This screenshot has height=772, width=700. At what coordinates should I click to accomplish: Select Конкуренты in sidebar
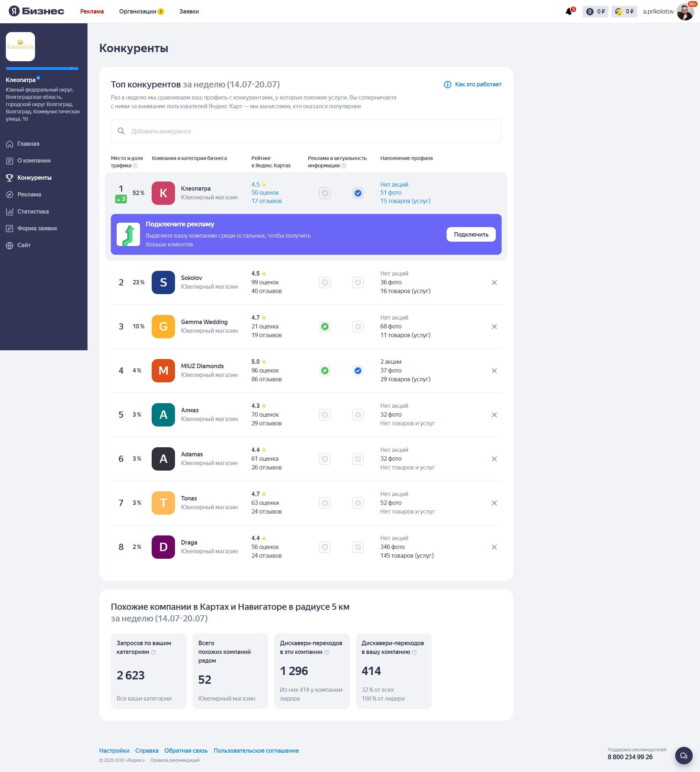pos(34,177)
